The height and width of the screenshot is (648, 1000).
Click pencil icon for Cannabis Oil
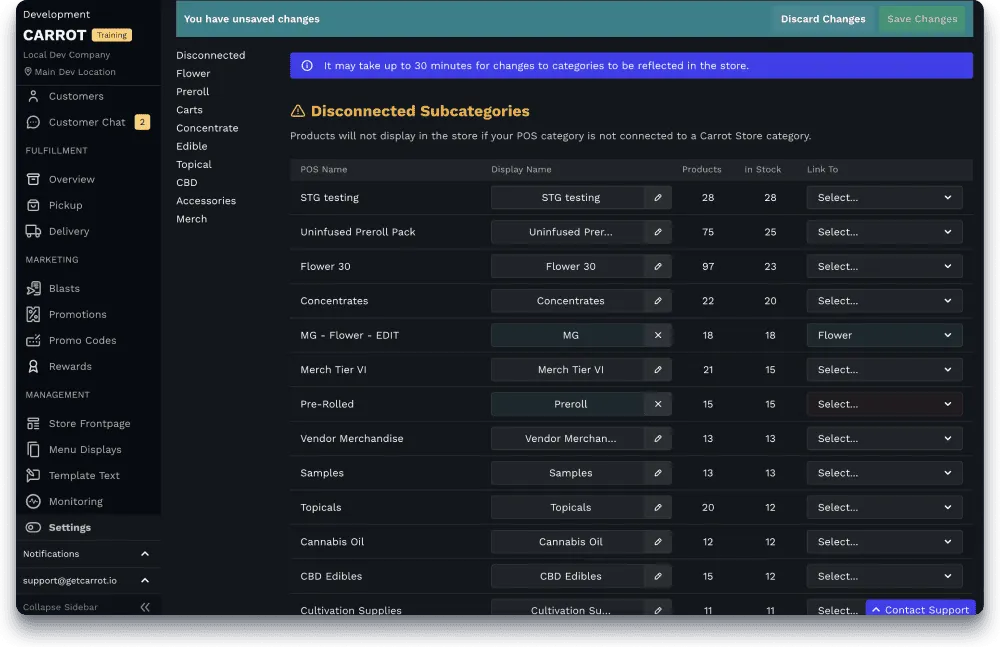point(658,542)
